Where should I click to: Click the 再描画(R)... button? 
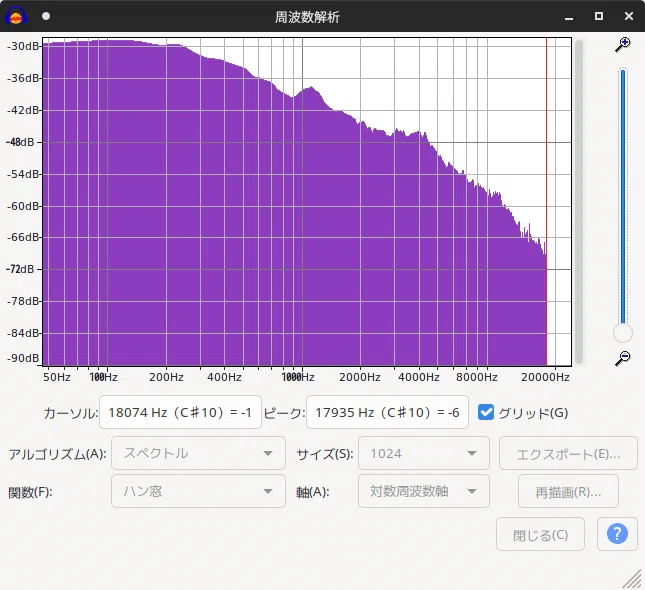(x=568, y=491)
